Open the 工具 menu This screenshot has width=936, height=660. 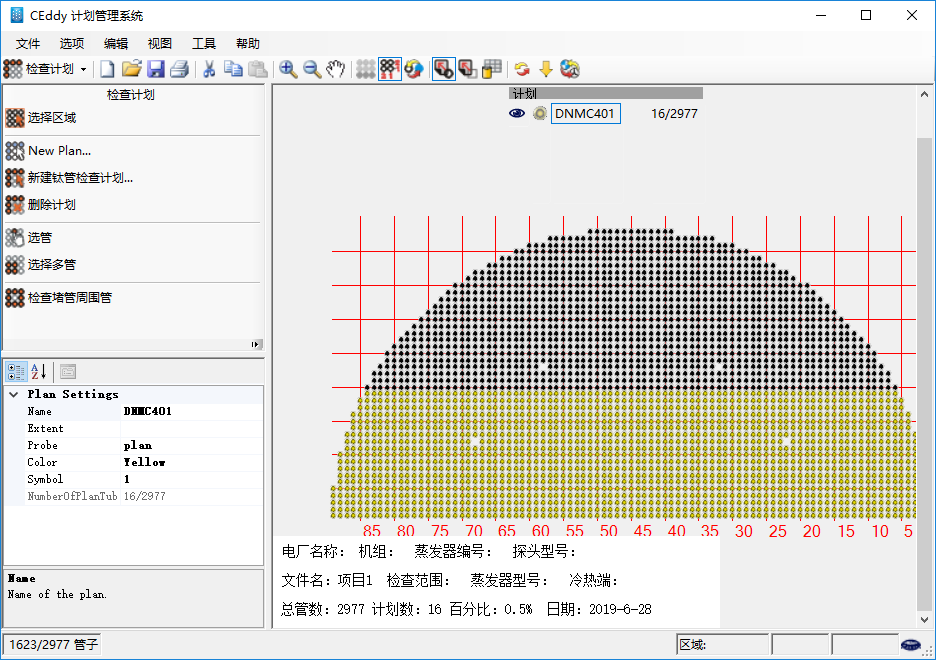[204, 43]
